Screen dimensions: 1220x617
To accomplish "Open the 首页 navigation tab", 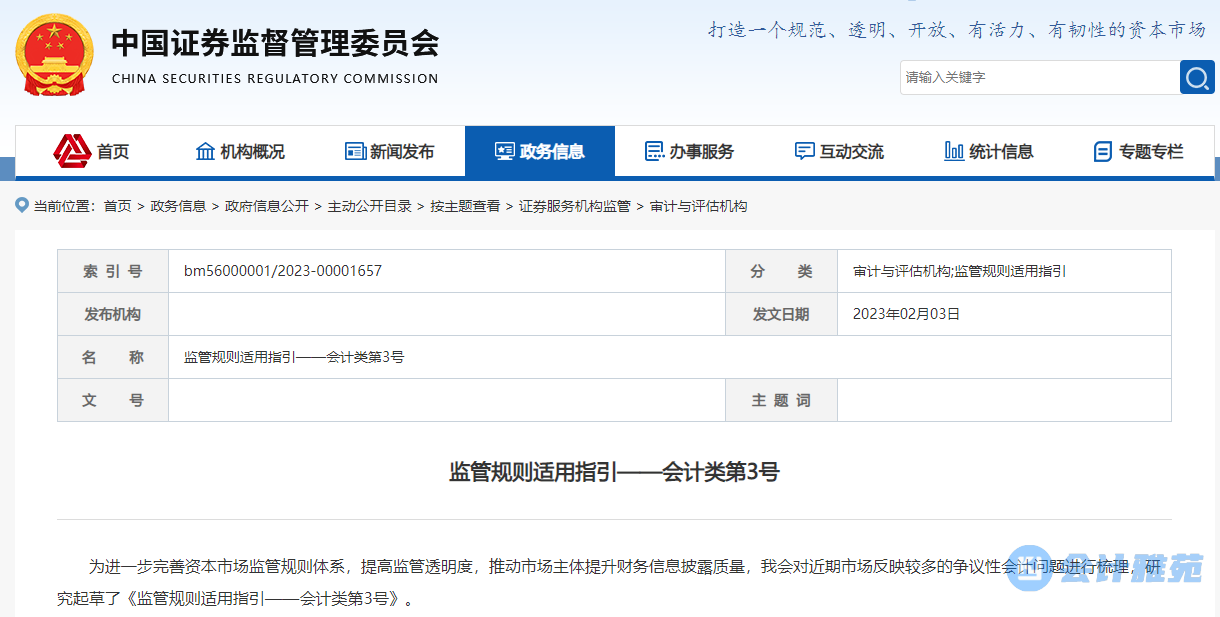I will (x=90, y=151).
